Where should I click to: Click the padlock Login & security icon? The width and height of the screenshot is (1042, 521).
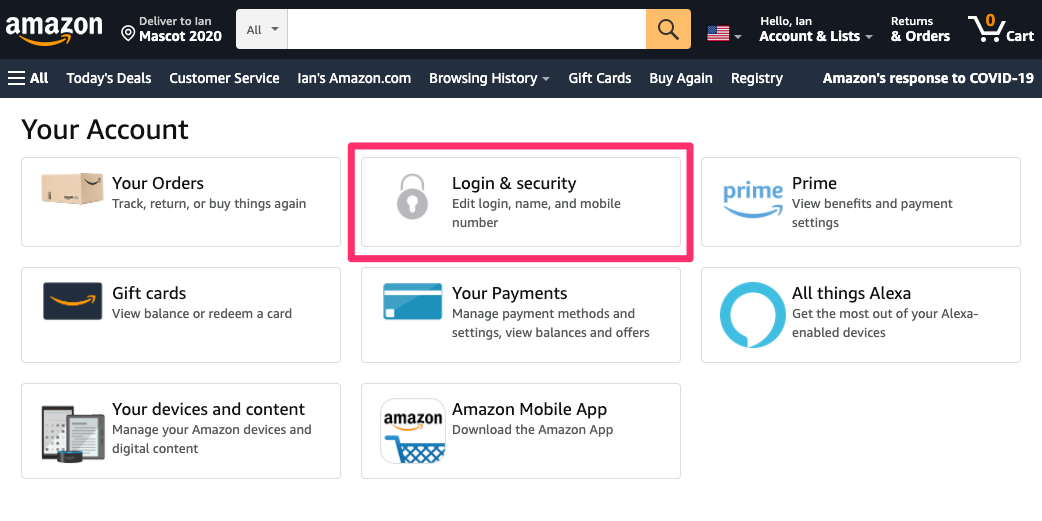[x=412, y=197]
